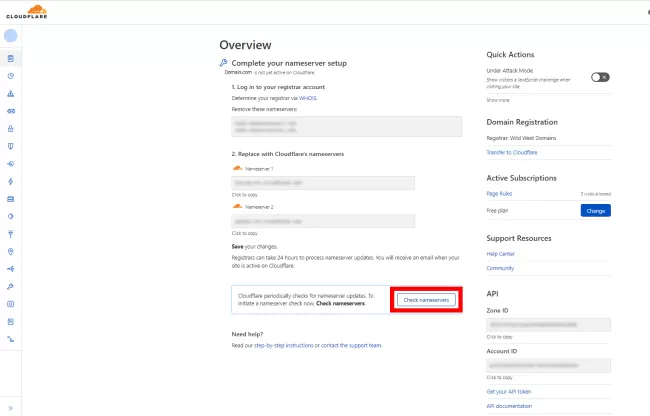Open DNS hierarchy icon in sidebar
This screenshot has height=416, width=650.
[11, 94]
